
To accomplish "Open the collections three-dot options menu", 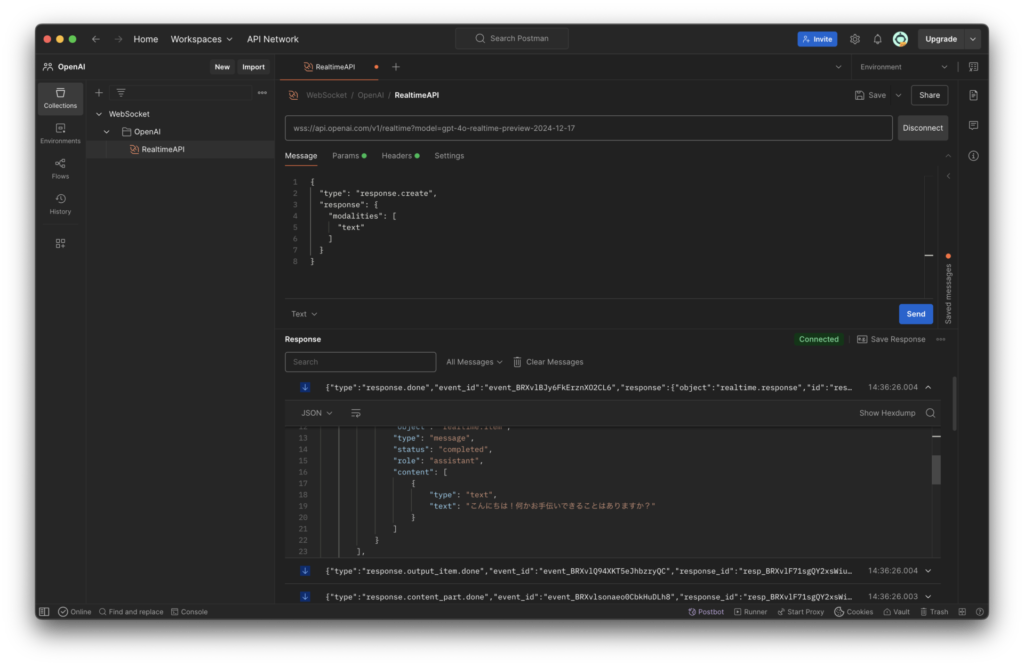I will click(x=262, y=93).
